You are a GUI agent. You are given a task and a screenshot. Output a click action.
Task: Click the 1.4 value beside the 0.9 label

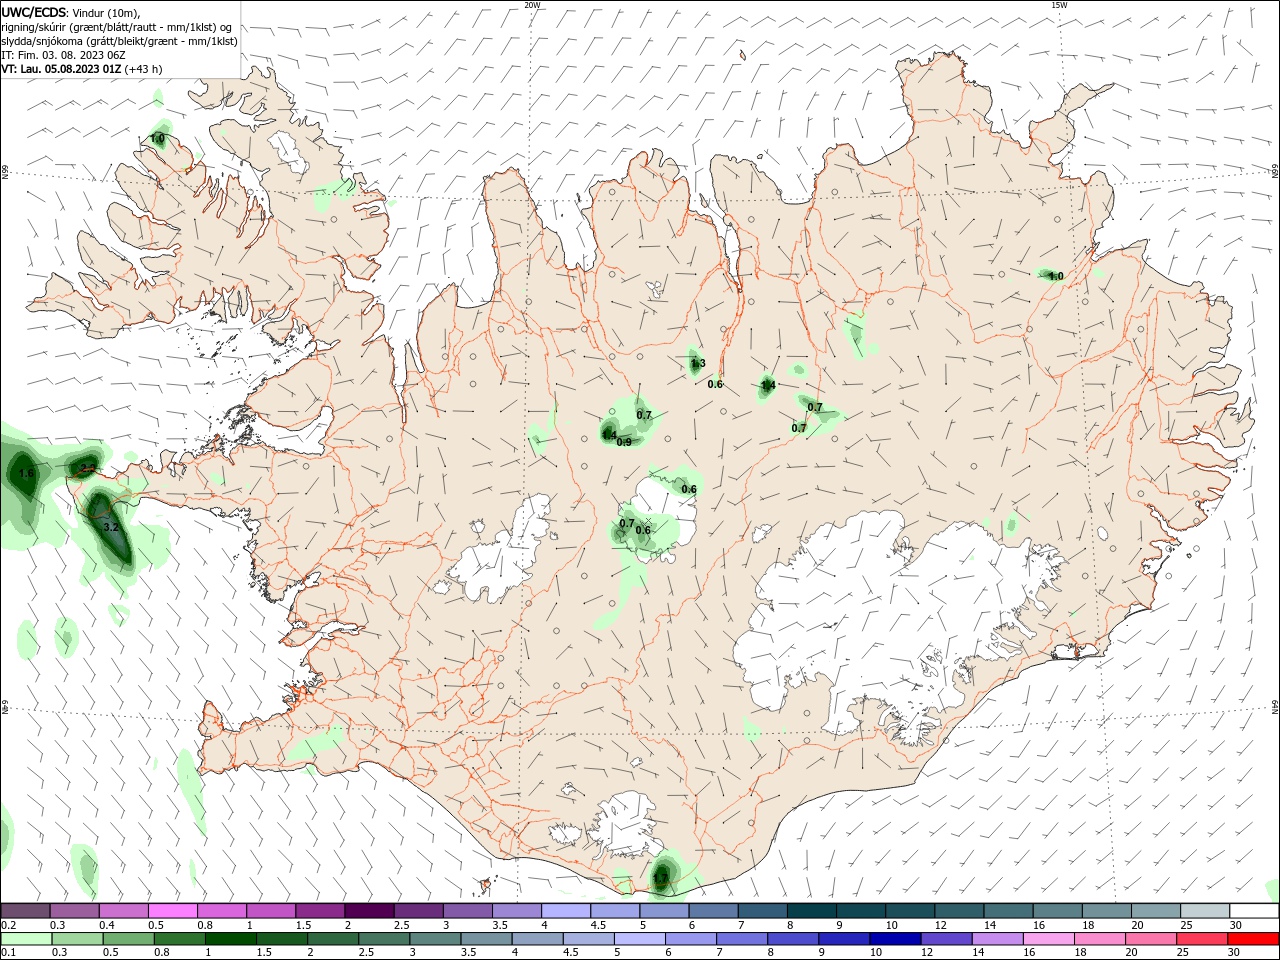pyautogui.click(x=609, y=435)
